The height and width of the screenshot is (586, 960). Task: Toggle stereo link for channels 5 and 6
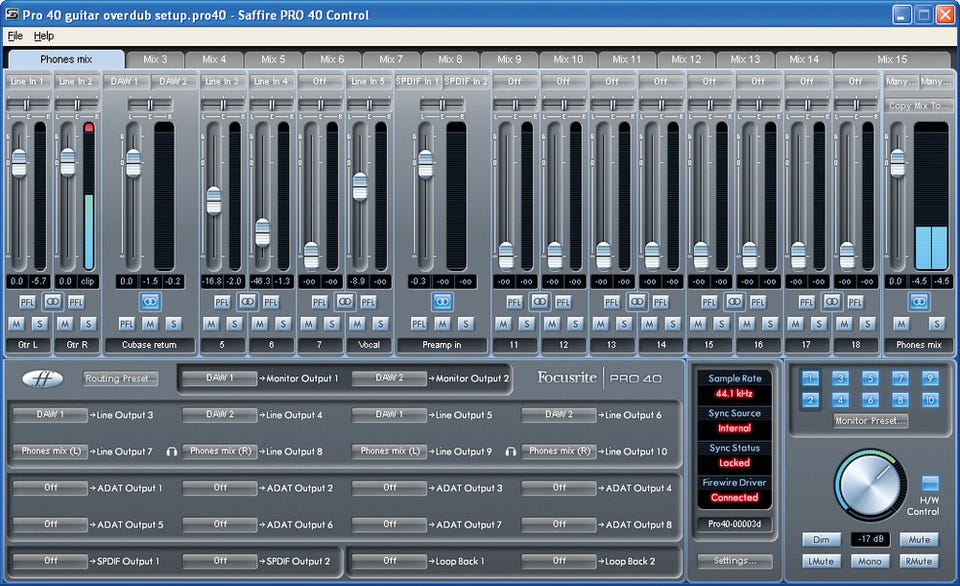(247, 301)
